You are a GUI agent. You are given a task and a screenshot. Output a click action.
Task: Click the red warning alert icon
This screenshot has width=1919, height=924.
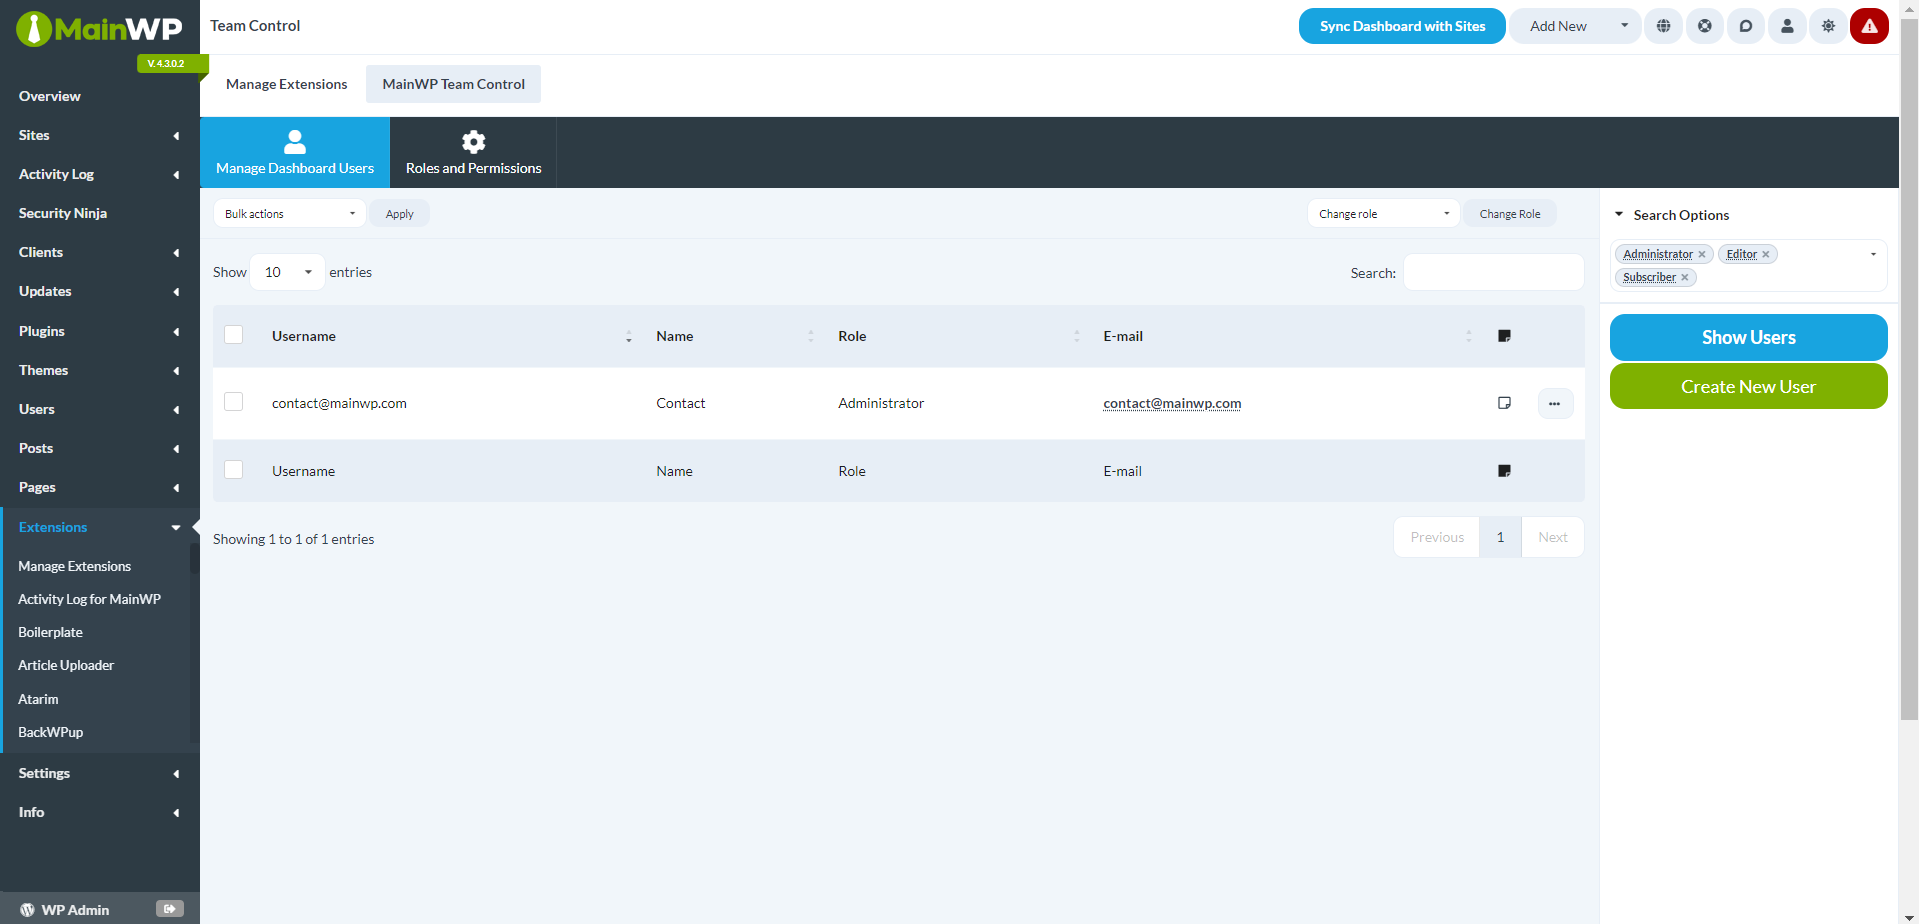[x=1869, y=26]
